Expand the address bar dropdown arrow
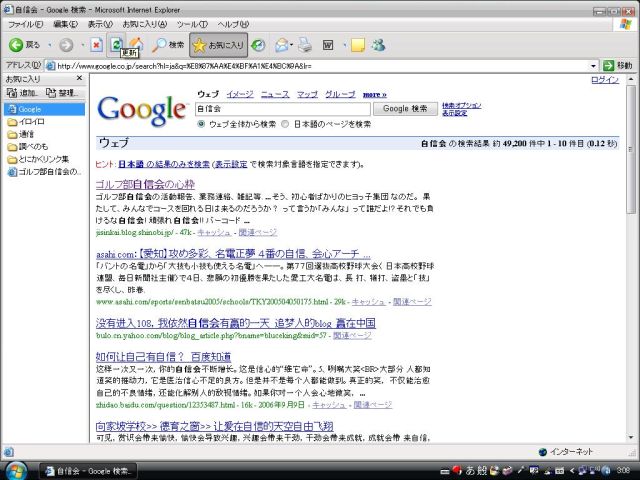Viewport: 640px width, 480px height. point(593,66)
